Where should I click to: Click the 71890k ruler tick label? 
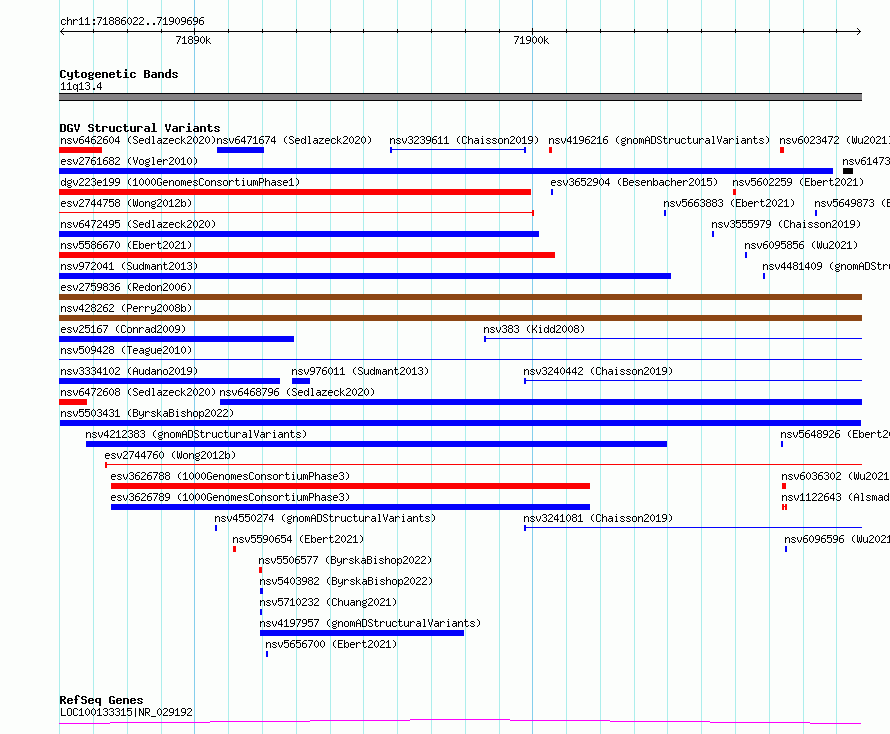click(193, 40)
